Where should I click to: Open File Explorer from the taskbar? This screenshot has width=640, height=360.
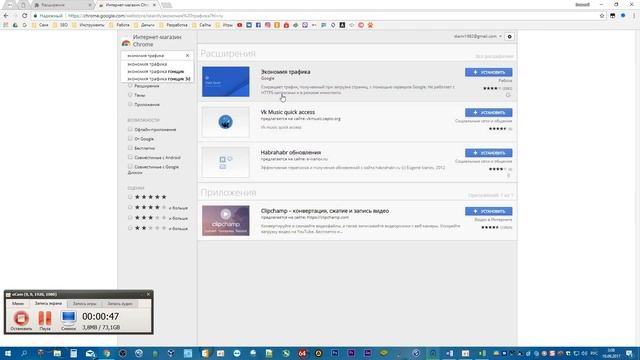click(57, 353)
